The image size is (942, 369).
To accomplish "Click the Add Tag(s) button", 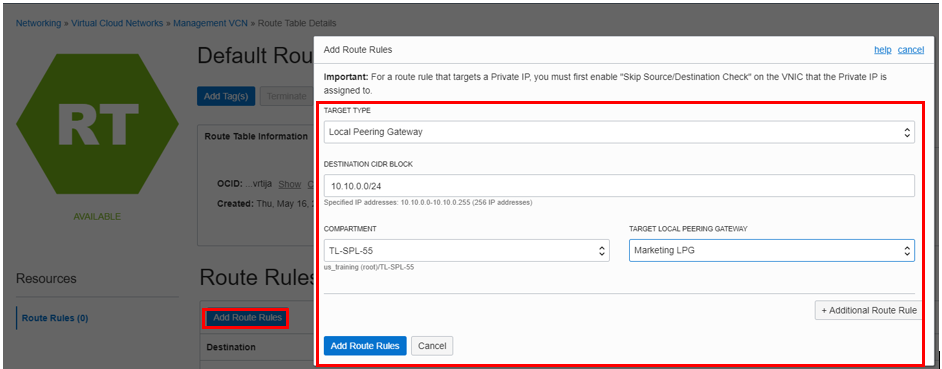I will pos(226,96).
